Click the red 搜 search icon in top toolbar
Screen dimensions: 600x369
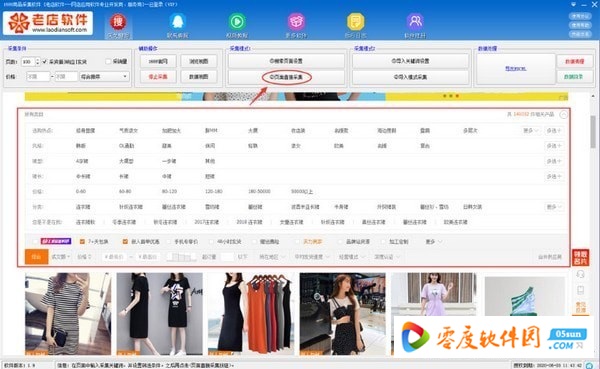118,22
